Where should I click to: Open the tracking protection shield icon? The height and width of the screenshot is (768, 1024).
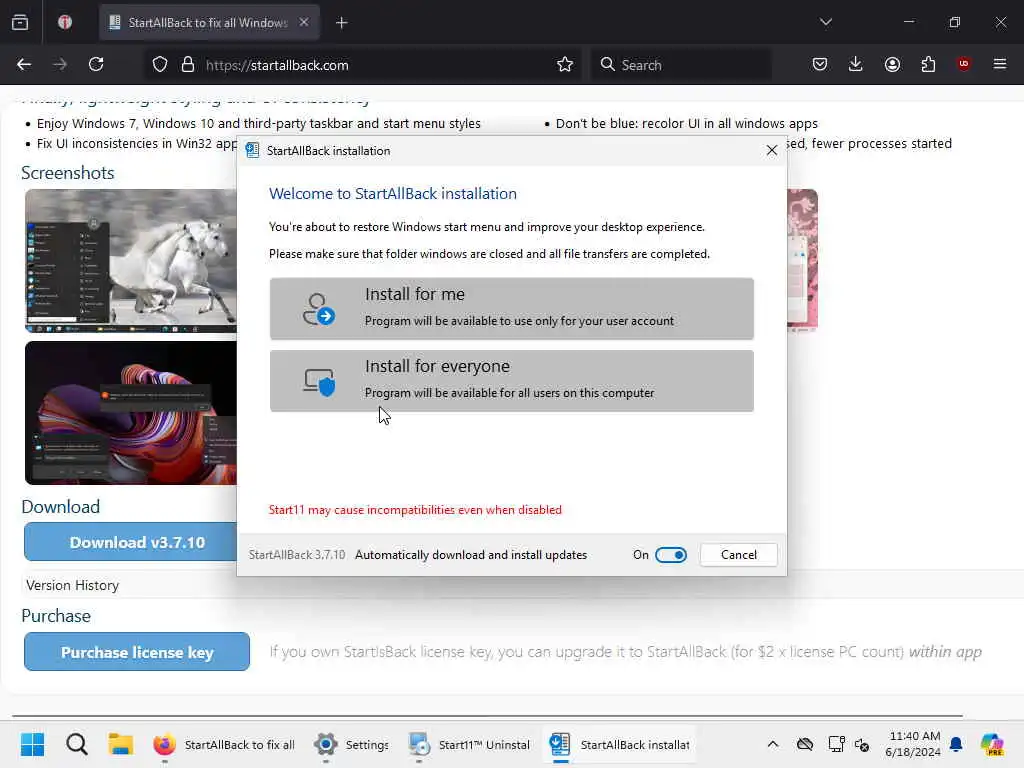(160, 65)
